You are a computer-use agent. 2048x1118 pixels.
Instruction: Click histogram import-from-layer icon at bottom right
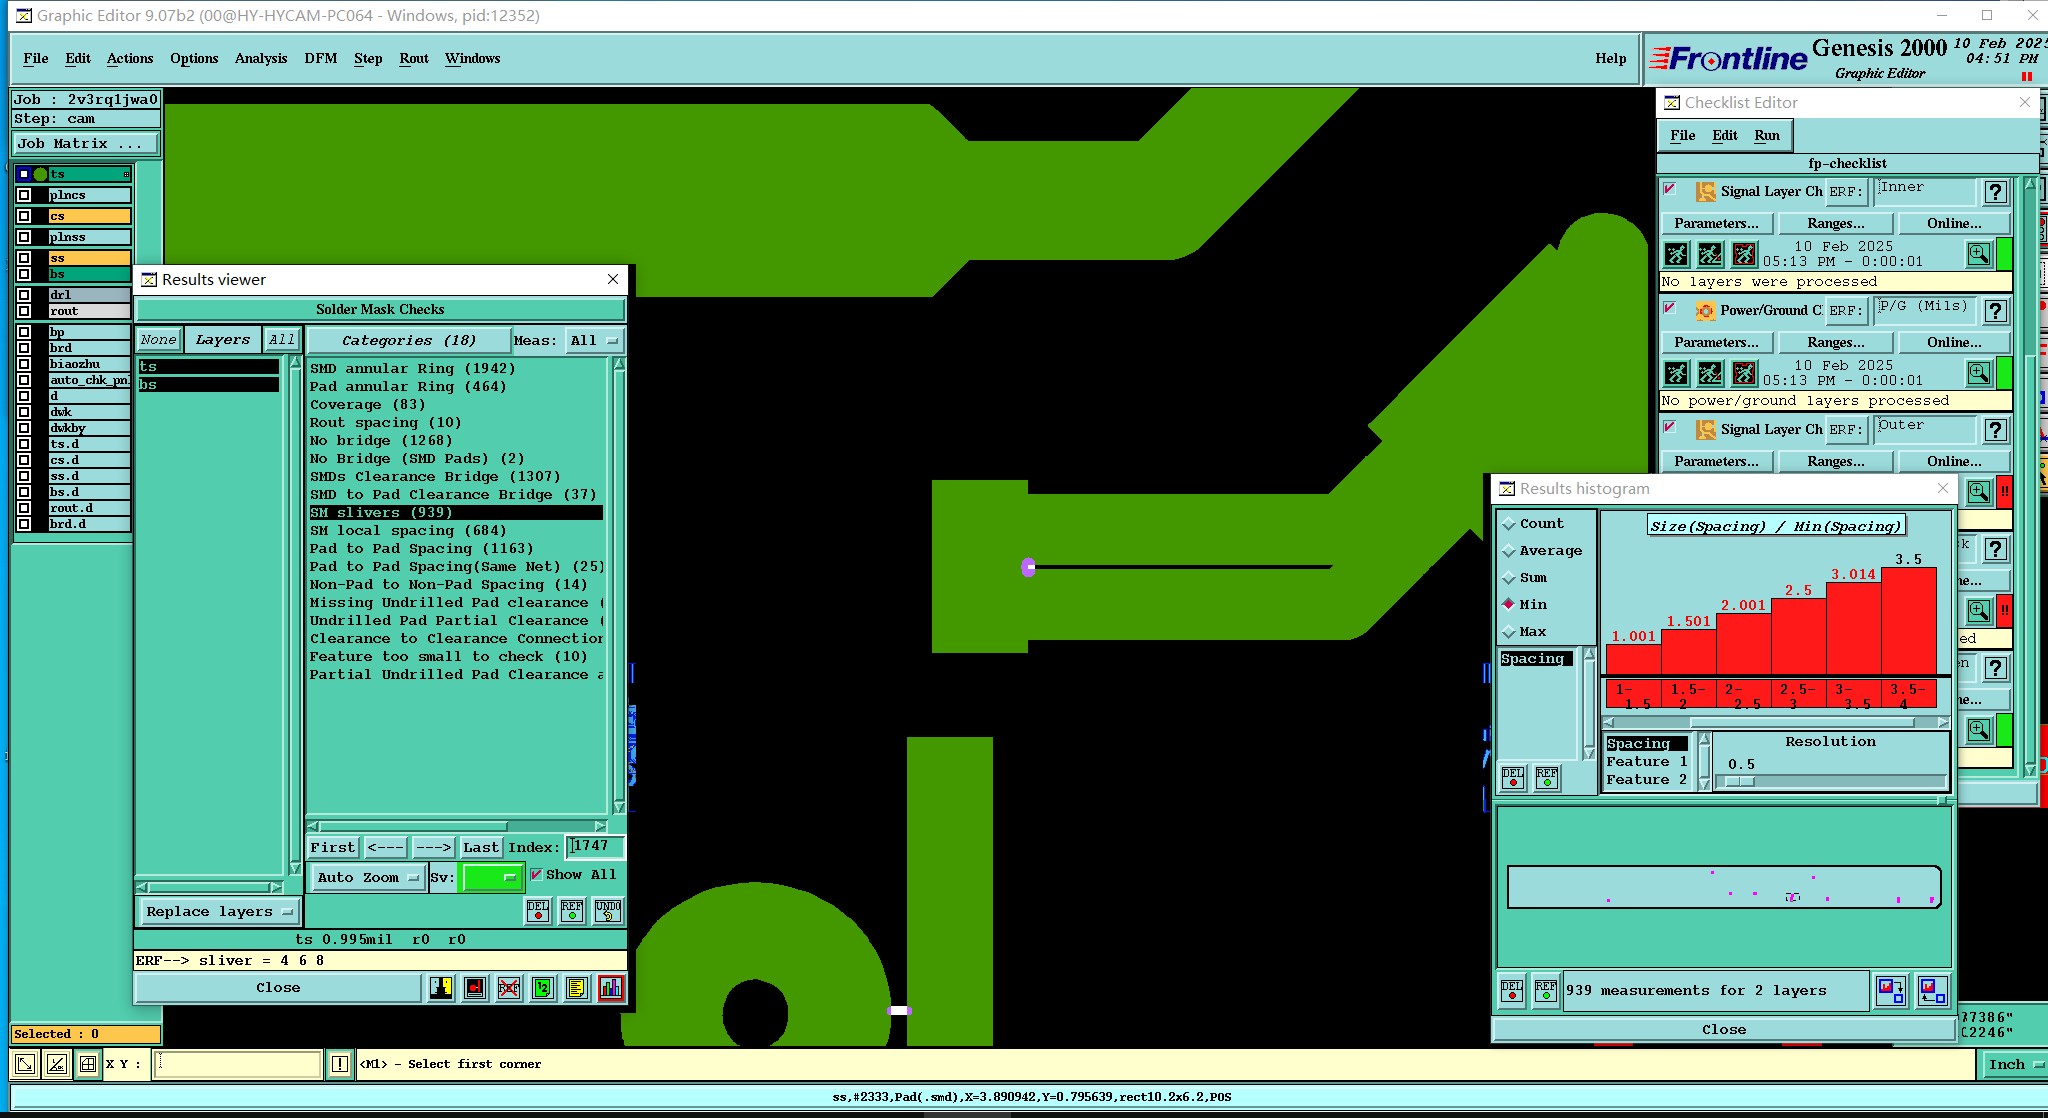1932,991
